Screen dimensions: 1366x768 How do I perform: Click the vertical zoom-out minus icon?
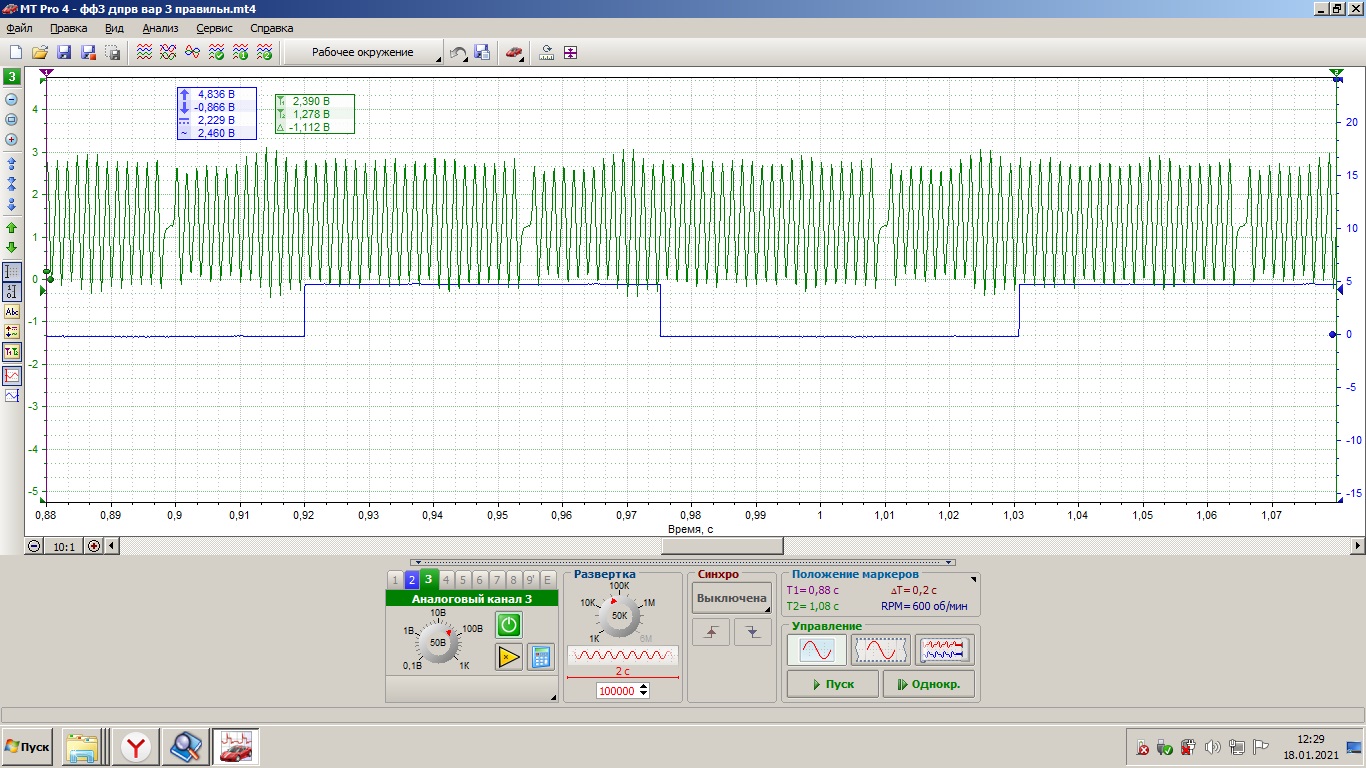12,99
